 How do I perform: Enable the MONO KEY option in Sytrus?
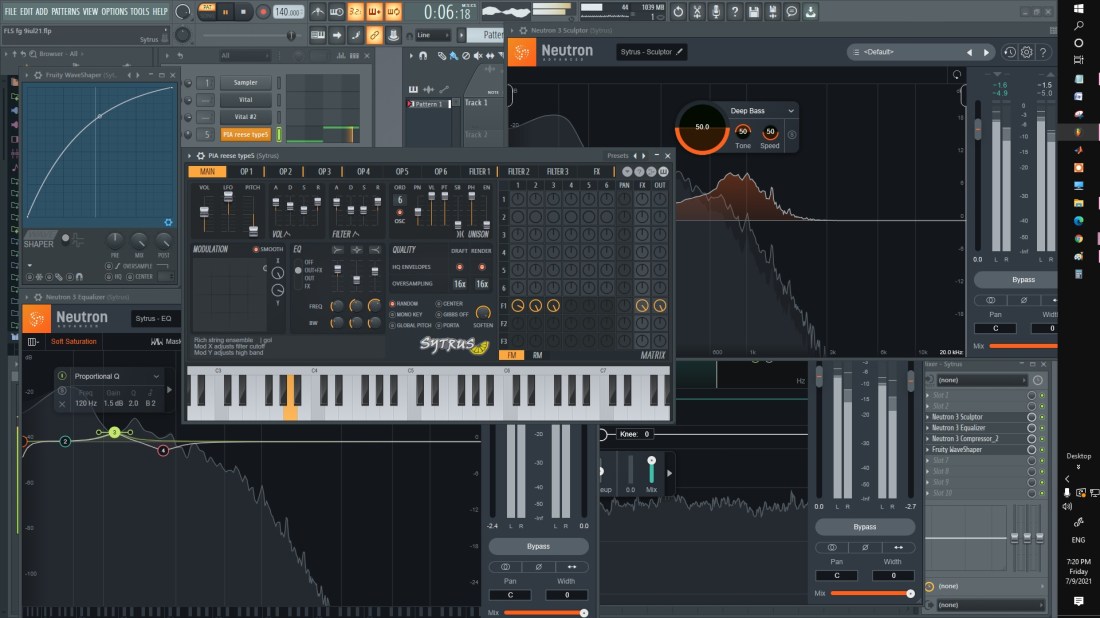[x=393, y=314]
